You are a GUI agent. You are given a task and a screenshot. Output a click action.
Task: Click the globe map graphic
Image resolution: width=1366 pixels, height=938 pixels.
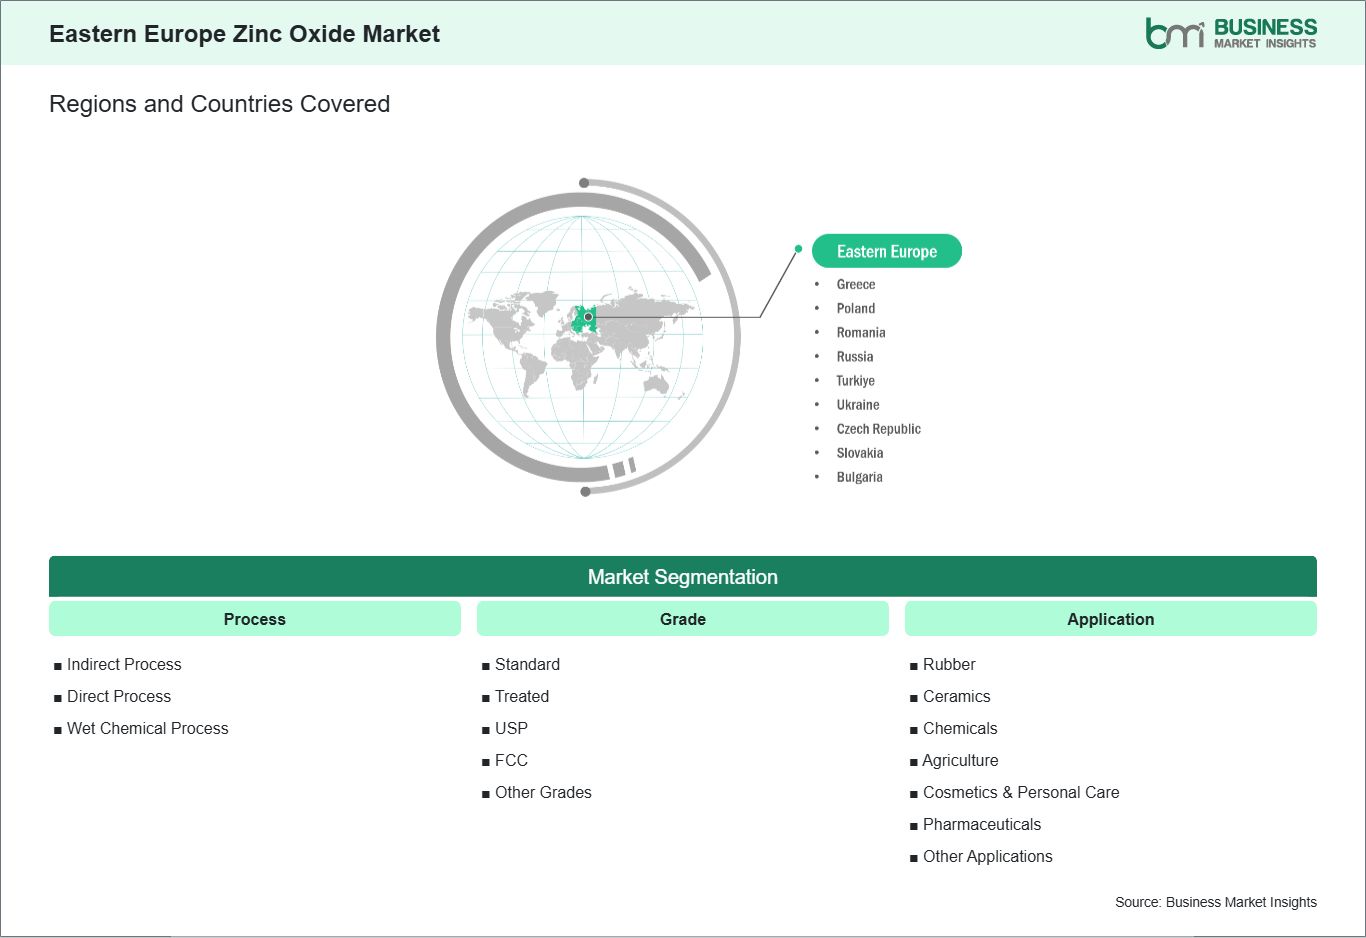(x=587, y=337)
